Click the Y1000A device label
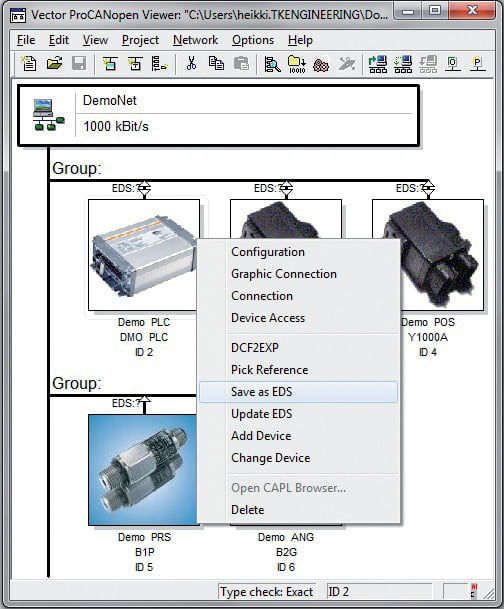Screen dimensions: 504x609 [x=428, y=337]
